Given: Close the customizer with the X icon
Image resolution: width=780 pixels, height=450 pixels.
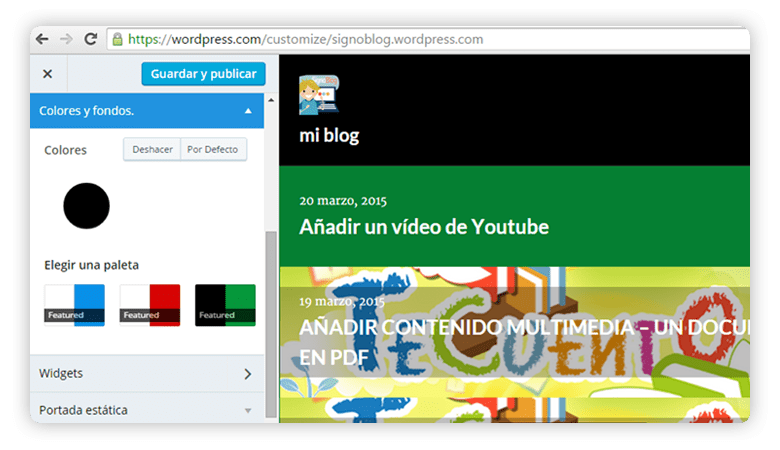Looking at the screenshot, I should [47, 74].
